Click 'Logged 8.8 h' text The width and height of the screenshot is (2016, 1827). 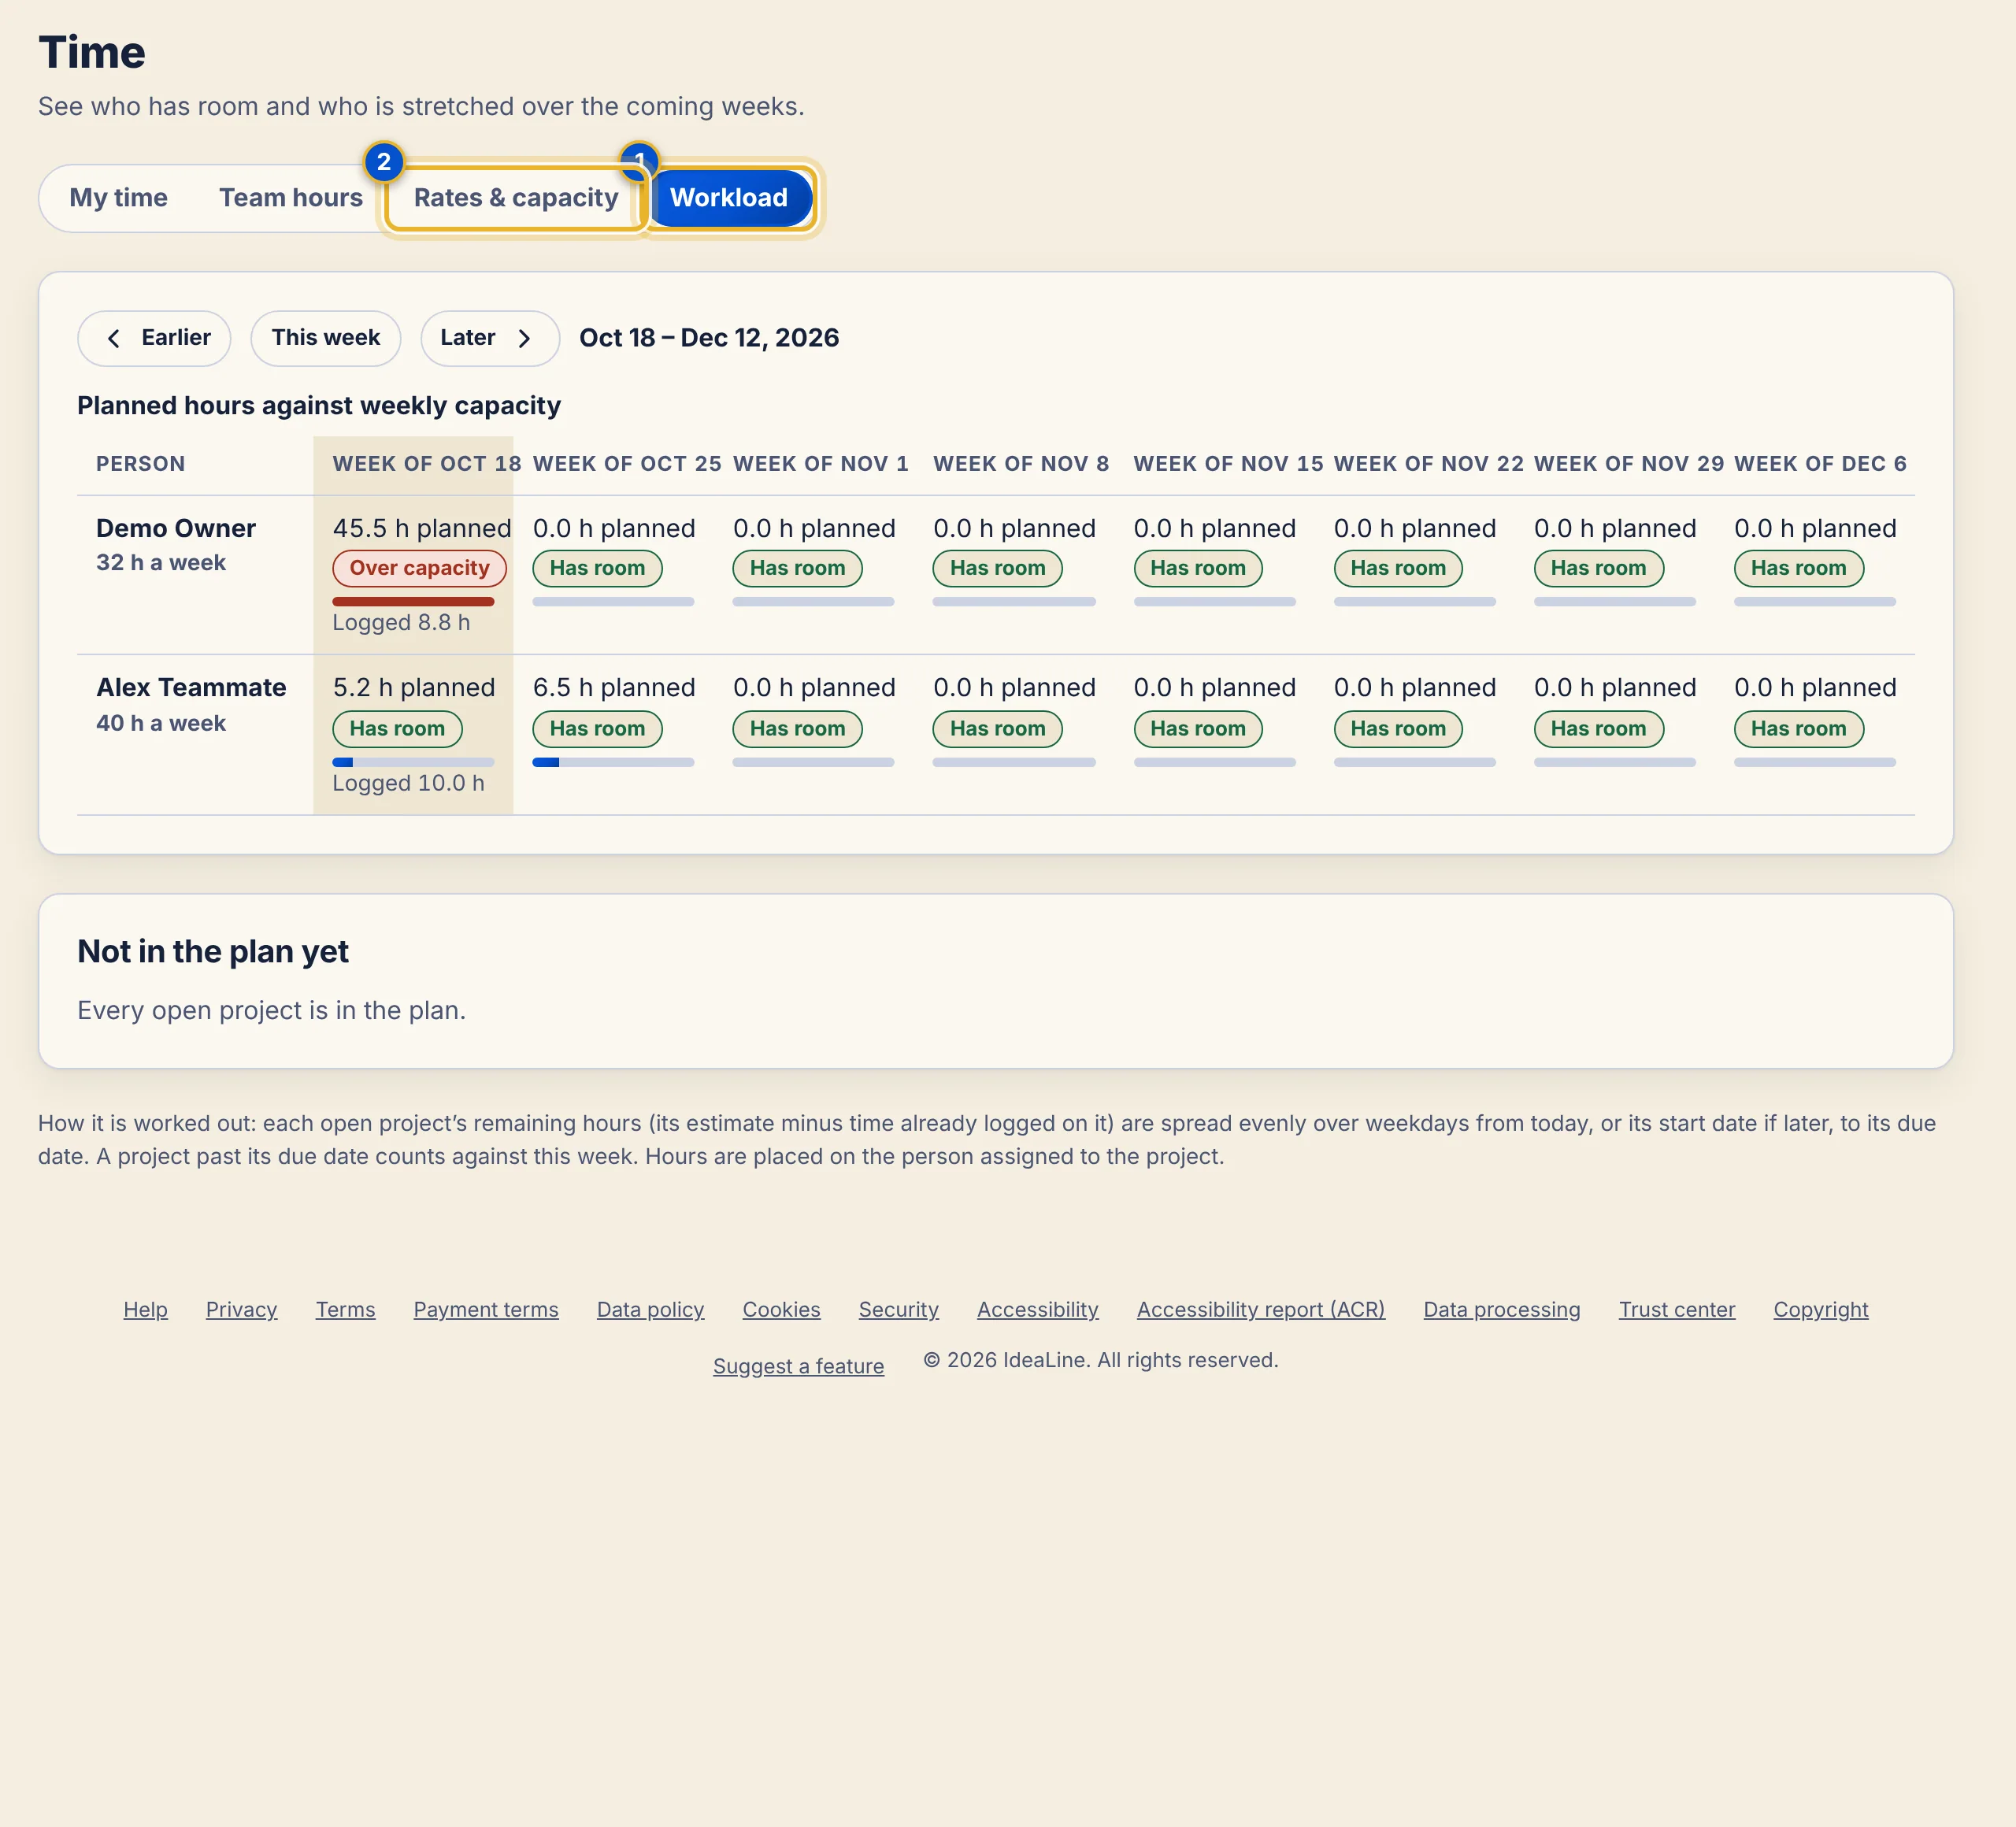pyautogui.click(x=401, y=622)
